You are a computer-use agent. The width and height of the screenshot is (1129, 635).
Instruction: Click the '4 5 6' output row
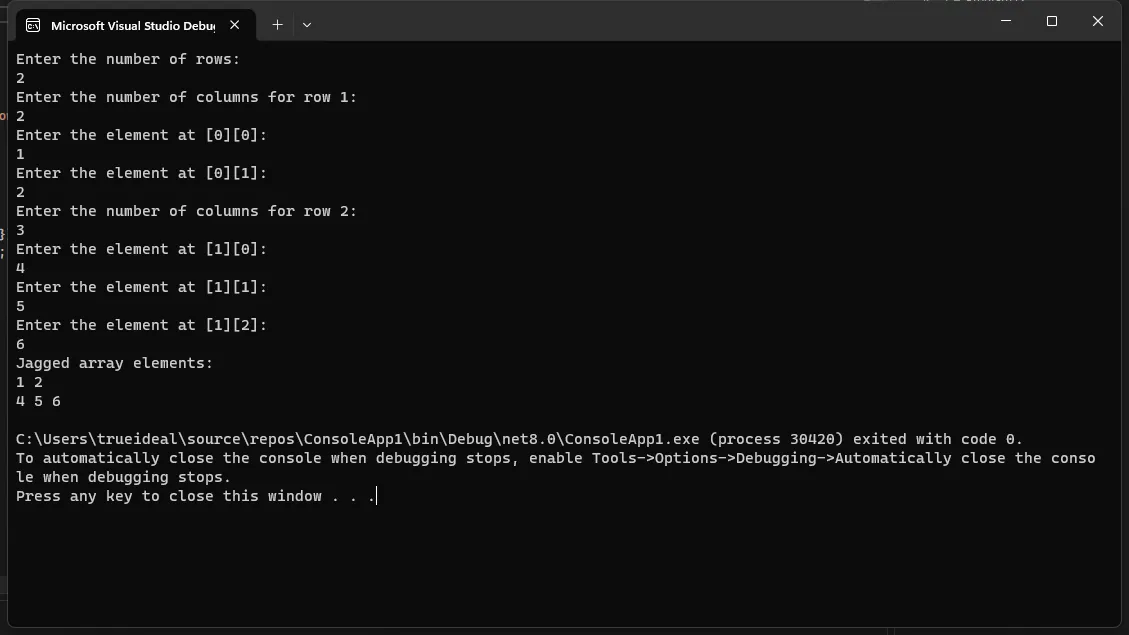38,402
